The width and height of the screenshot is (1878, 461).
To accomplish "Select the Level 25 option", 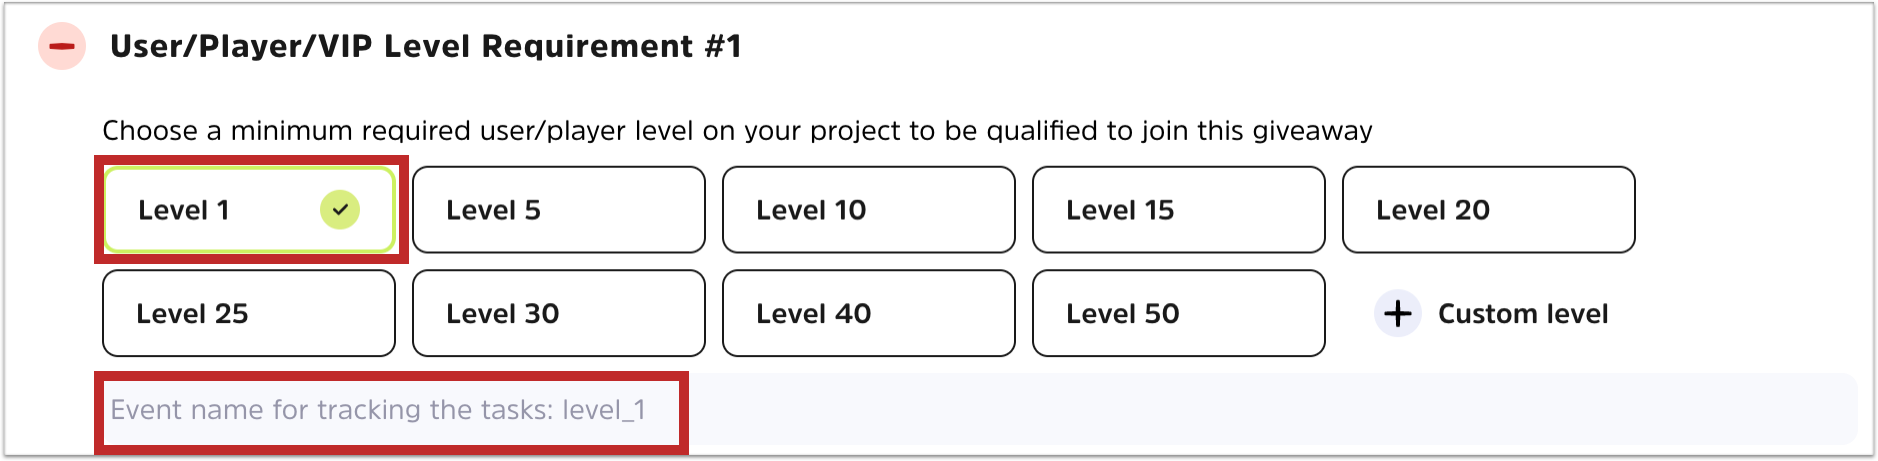I will 248,314.
